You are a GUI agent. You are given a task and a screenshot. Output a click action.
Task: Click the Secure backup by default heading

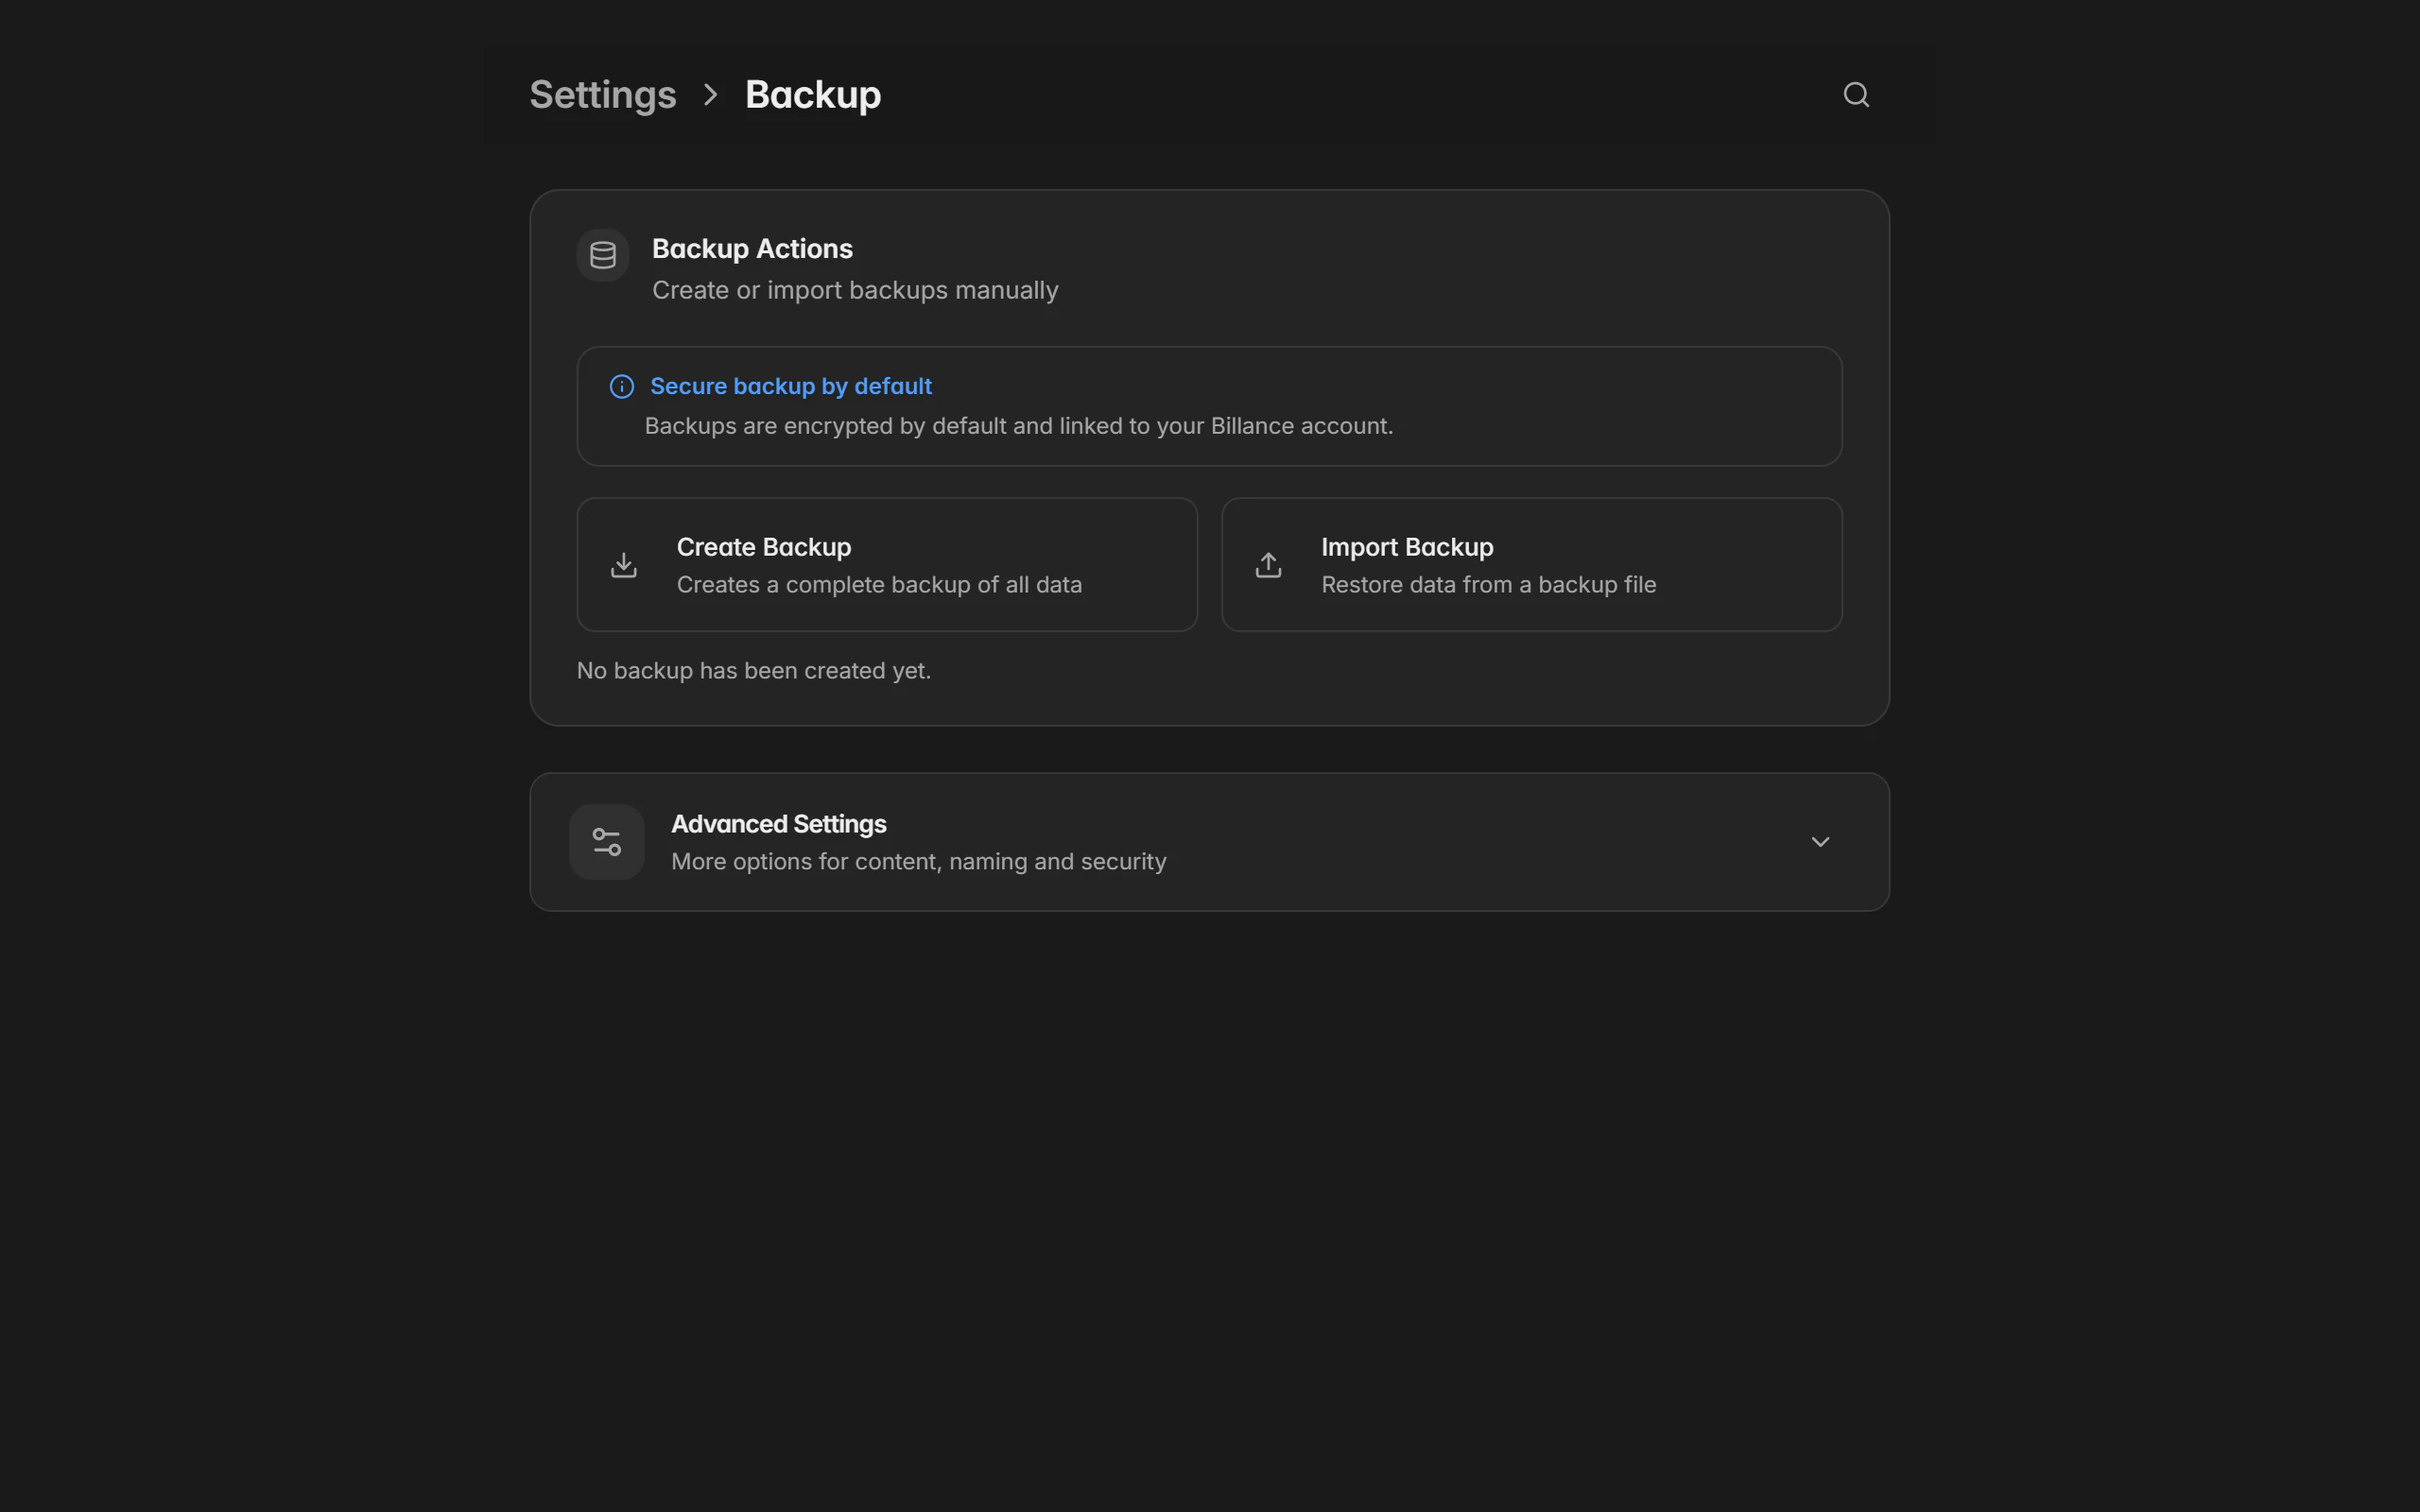coord(791,386)
